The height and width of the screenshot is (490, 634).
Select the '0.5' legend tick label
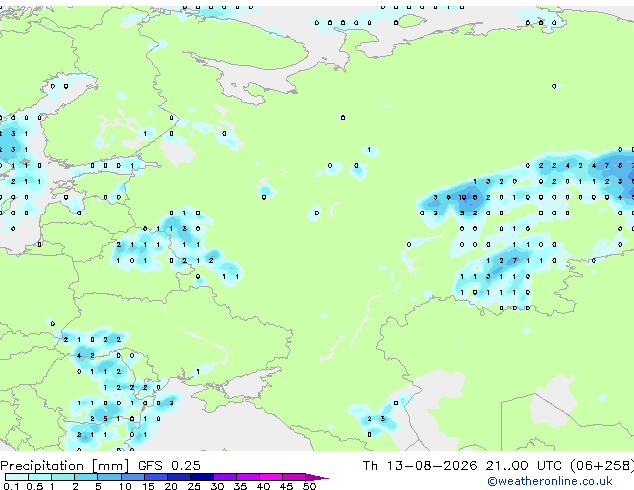tap(35, 486)
